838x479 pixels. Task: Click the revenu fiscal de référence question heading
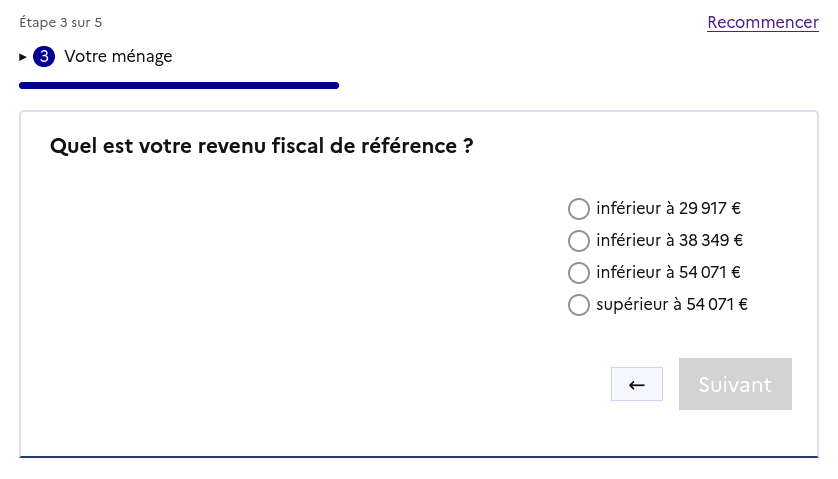[x=261, y=146]
